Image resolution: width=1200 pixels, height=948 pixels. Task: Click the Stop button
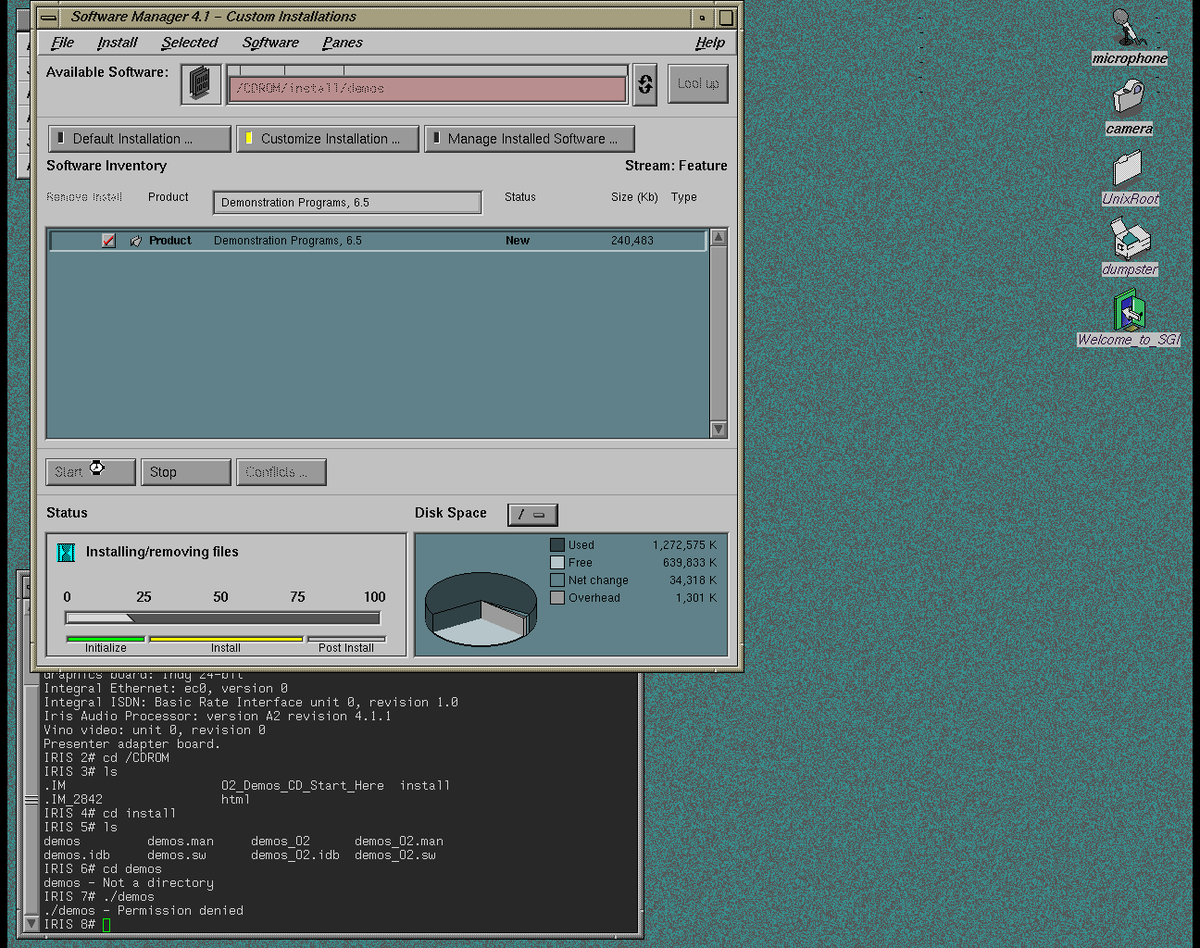(186, 472)
